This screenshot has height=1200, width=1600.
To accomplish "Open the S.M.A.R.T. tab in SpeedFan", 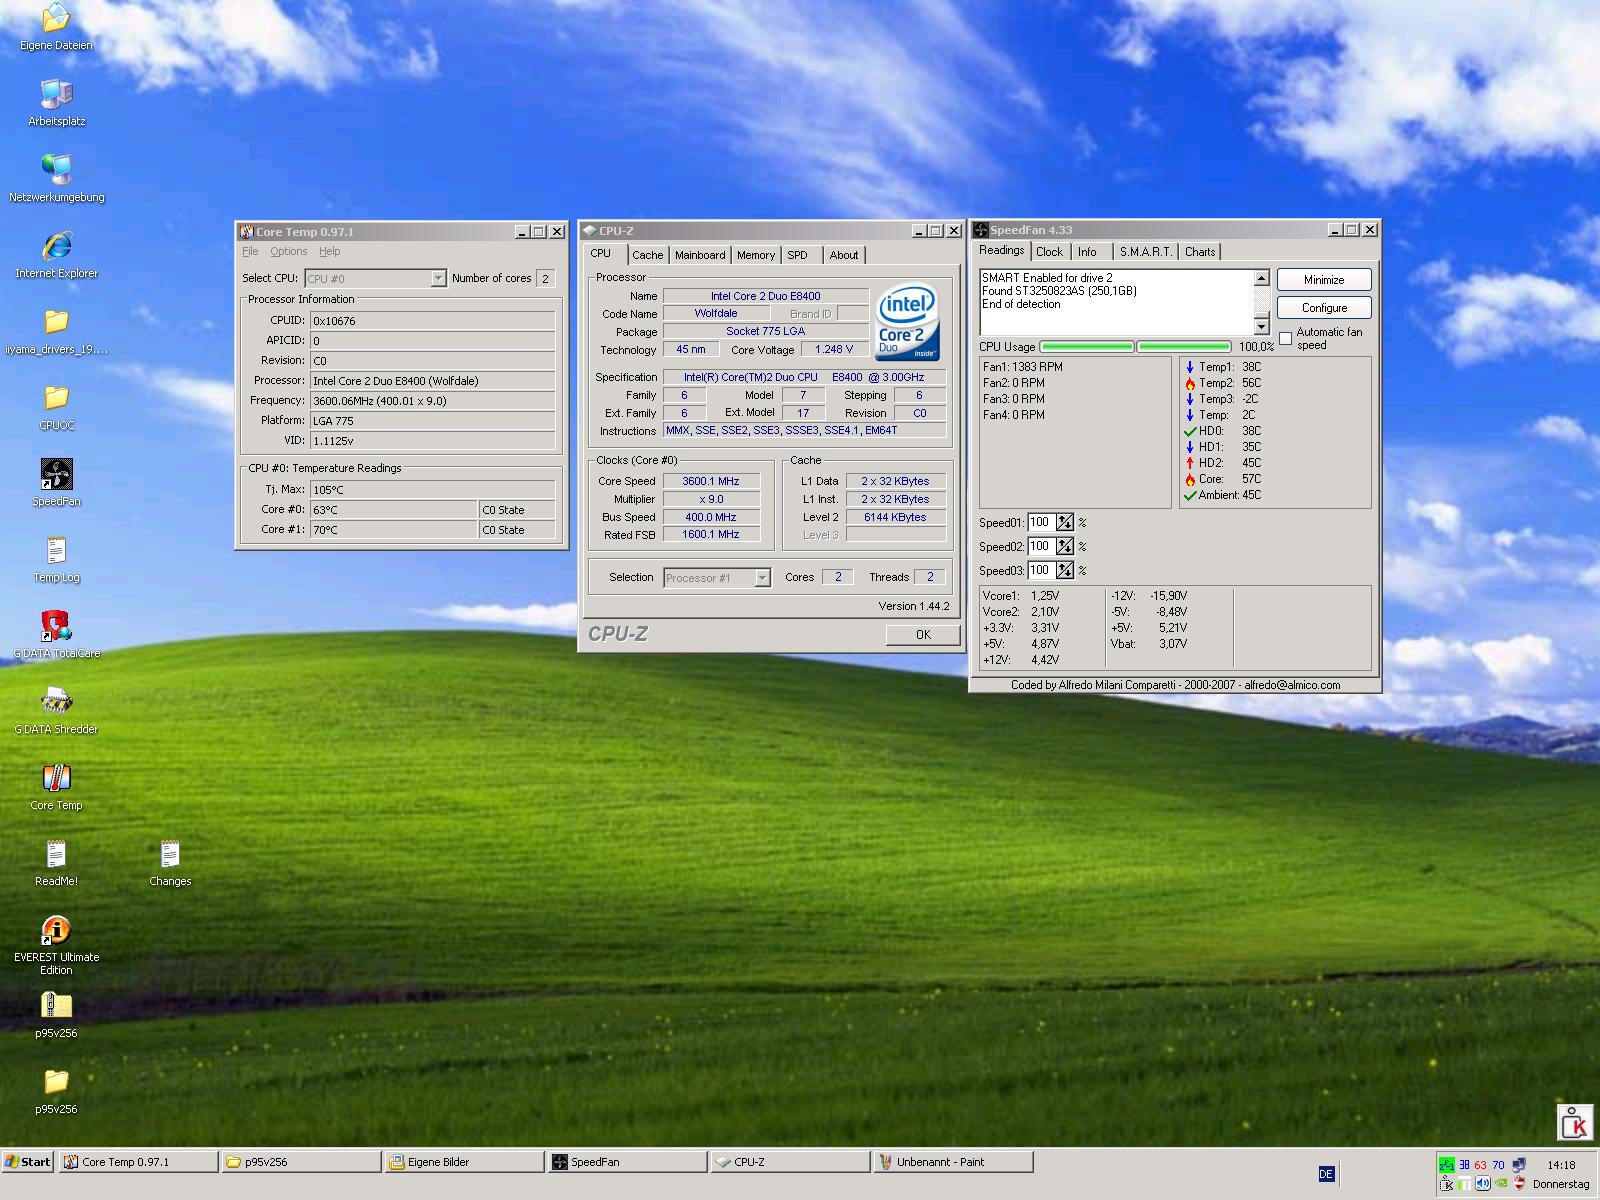I will pyautogui.click(x=1146, y=252).
